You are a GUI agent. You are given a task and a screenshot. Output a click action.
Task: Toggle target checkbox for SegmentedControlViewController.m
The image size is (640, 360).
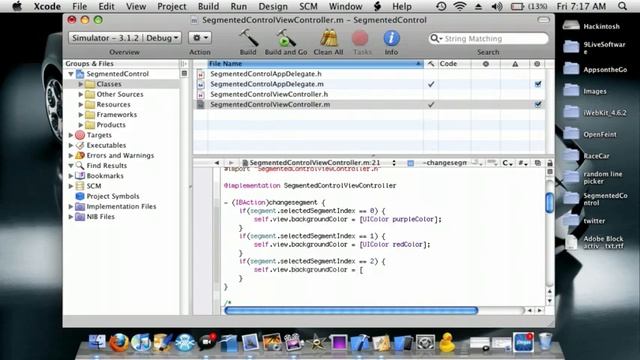(x=538, y=104)
